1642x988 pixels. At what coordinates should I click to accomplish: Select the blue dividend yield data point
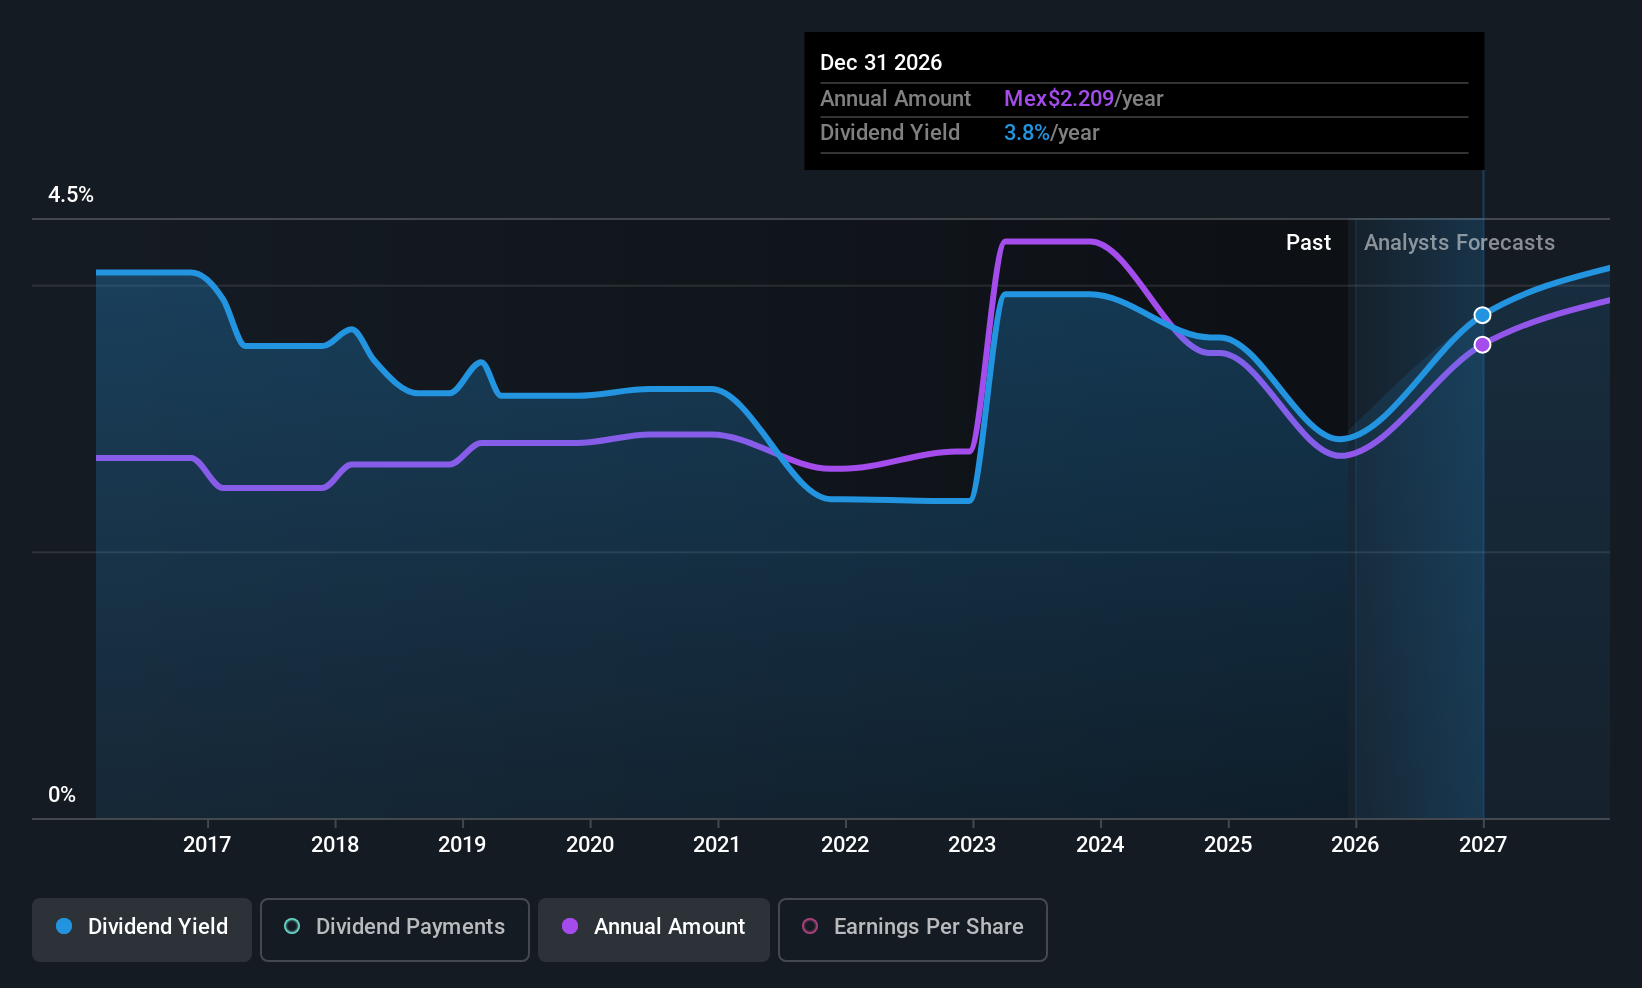(1482, 316)
